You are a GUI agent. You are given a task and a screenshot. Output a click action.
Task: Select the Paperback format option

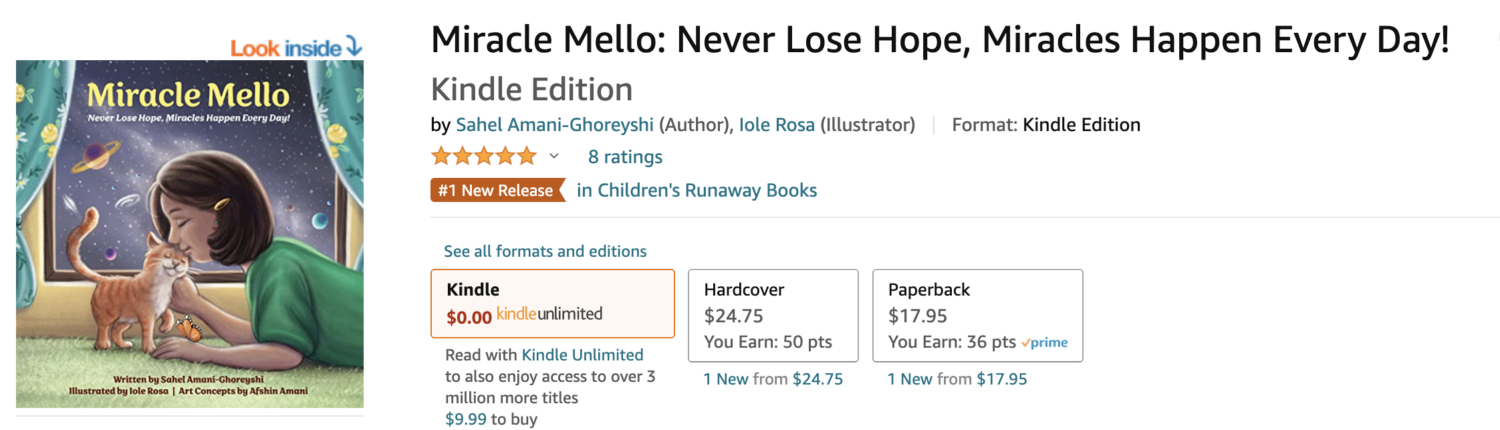point(978,315)
